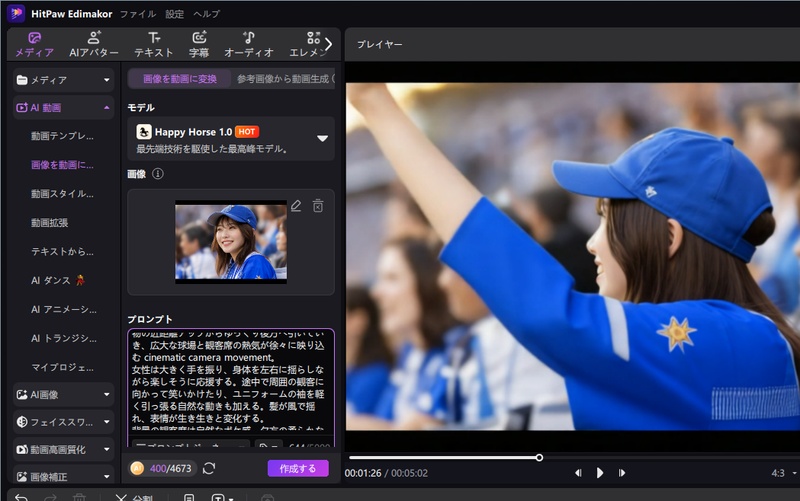
Task: Click the player progress slider handle
Action: [539, 458]
